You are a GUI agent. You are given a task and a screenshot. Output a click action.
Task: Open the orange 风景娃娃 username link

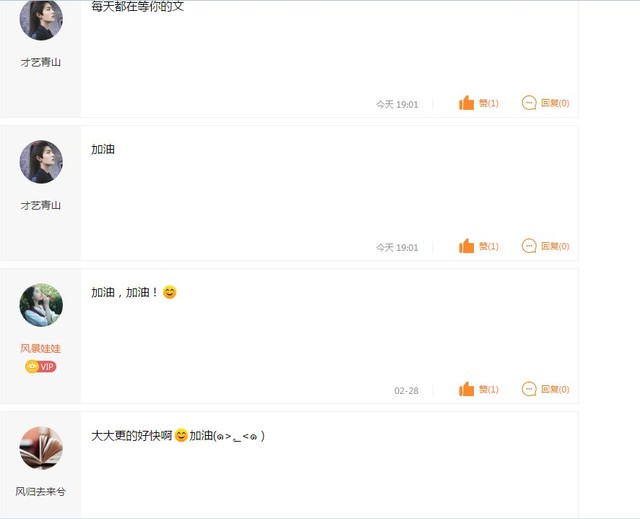tap(41, 348)
